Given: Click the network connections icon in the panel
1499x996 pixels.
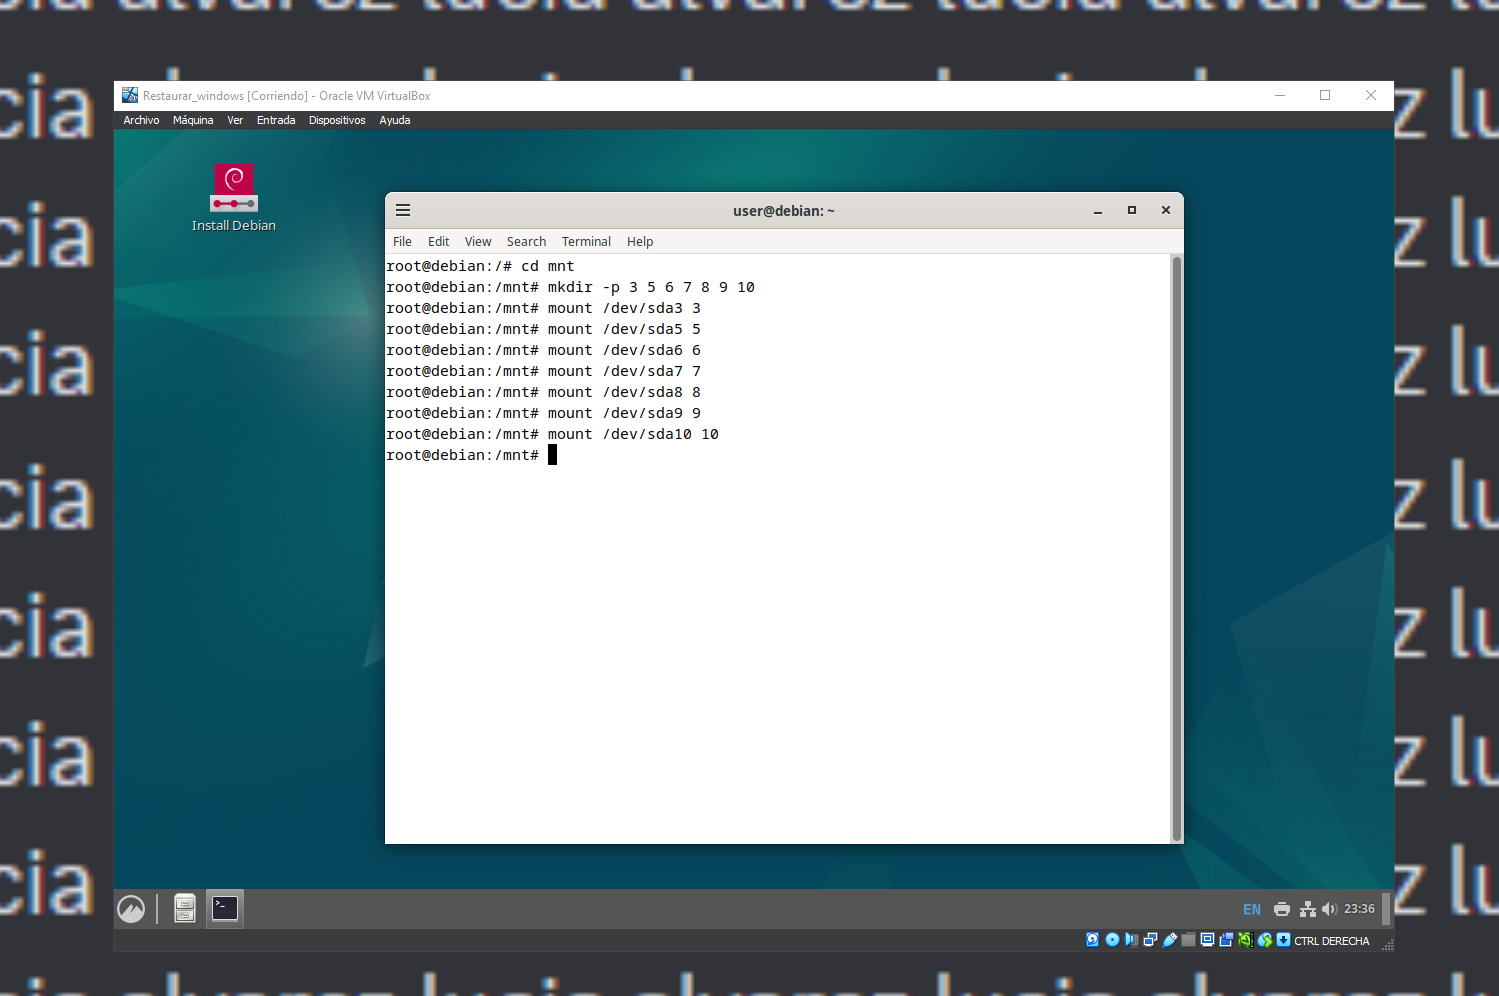Looking at the screenshot, I should 1308,908.
